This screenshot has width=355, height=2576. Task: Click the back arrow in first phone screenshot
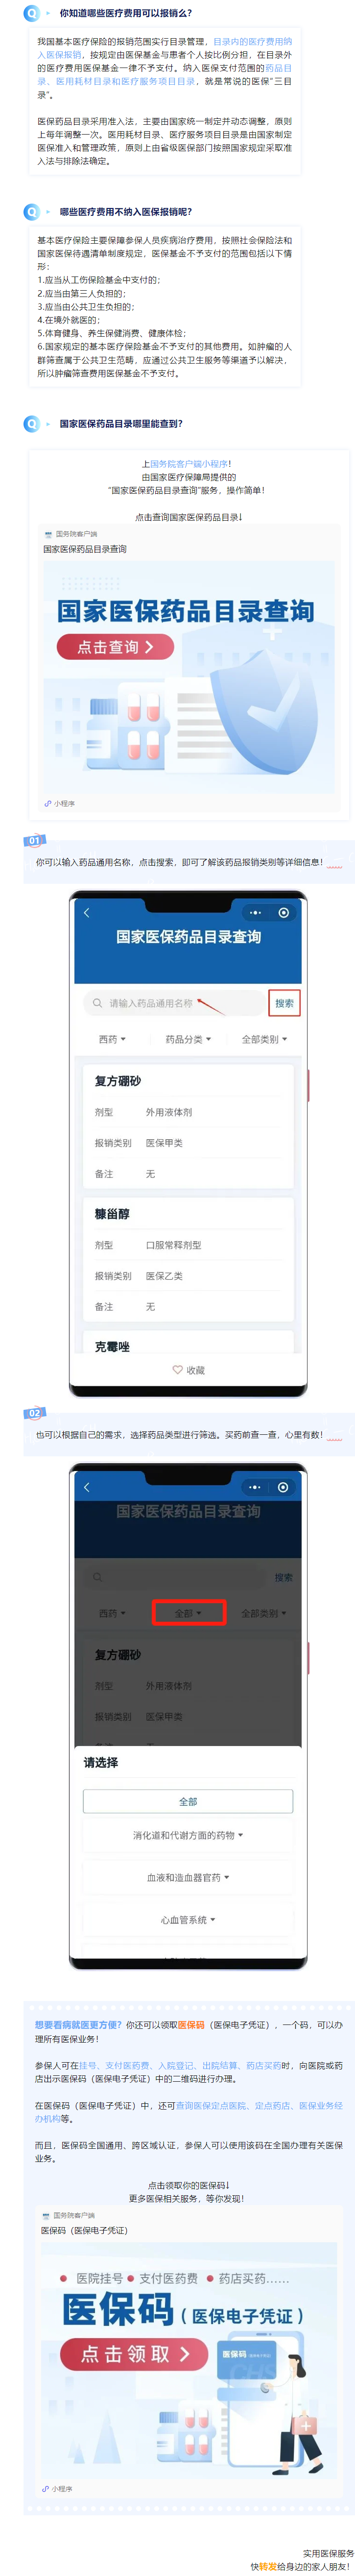click(x=87, y=912)
